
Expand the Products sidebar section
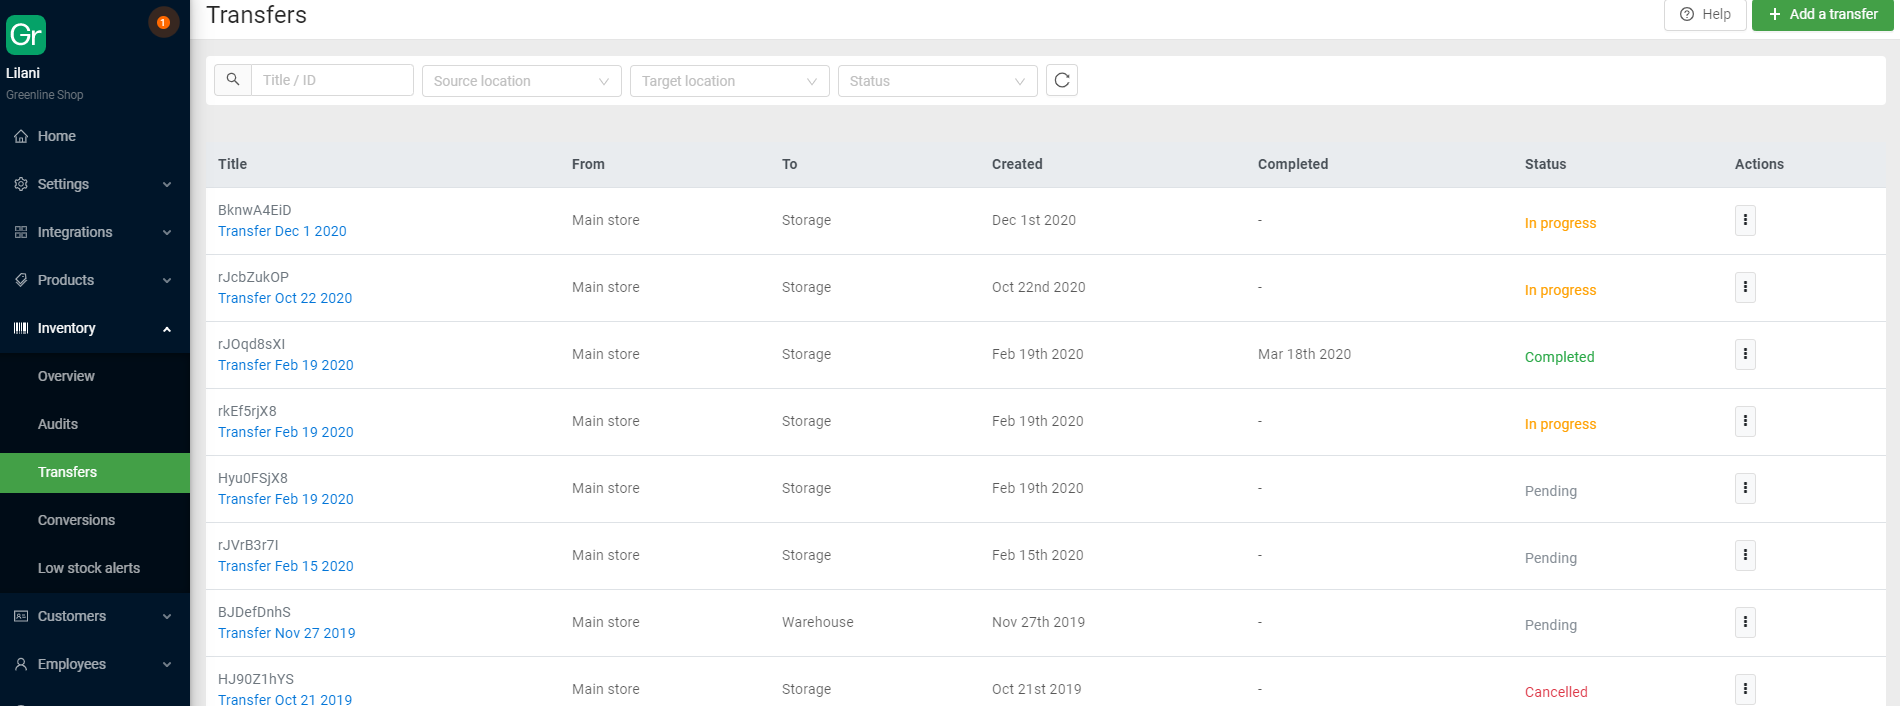coord(94,280)
